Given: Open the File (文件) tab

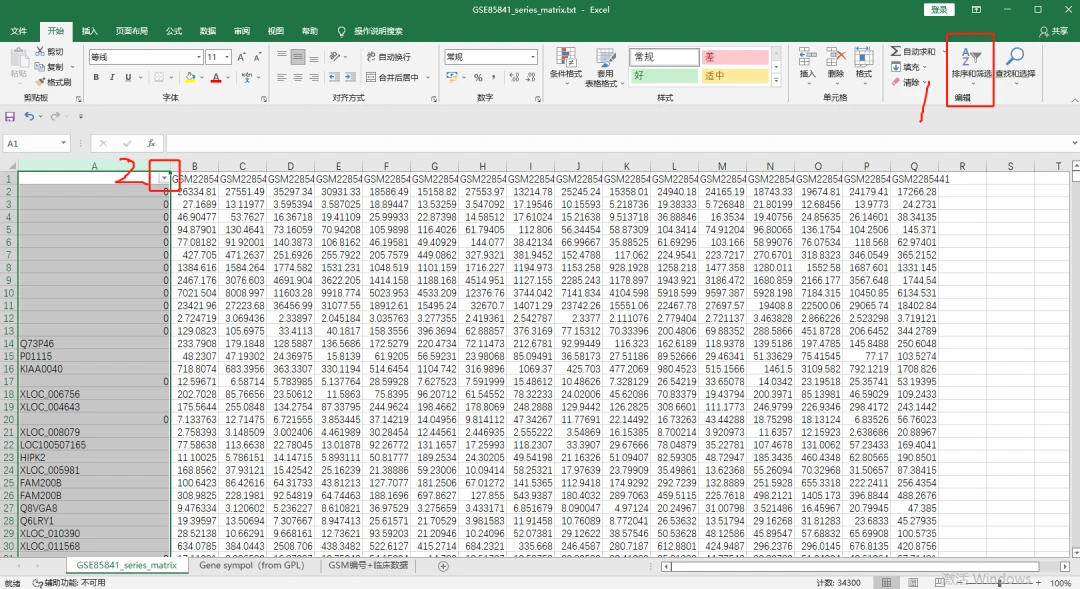Looking at the screenshot, I should 19,31.
